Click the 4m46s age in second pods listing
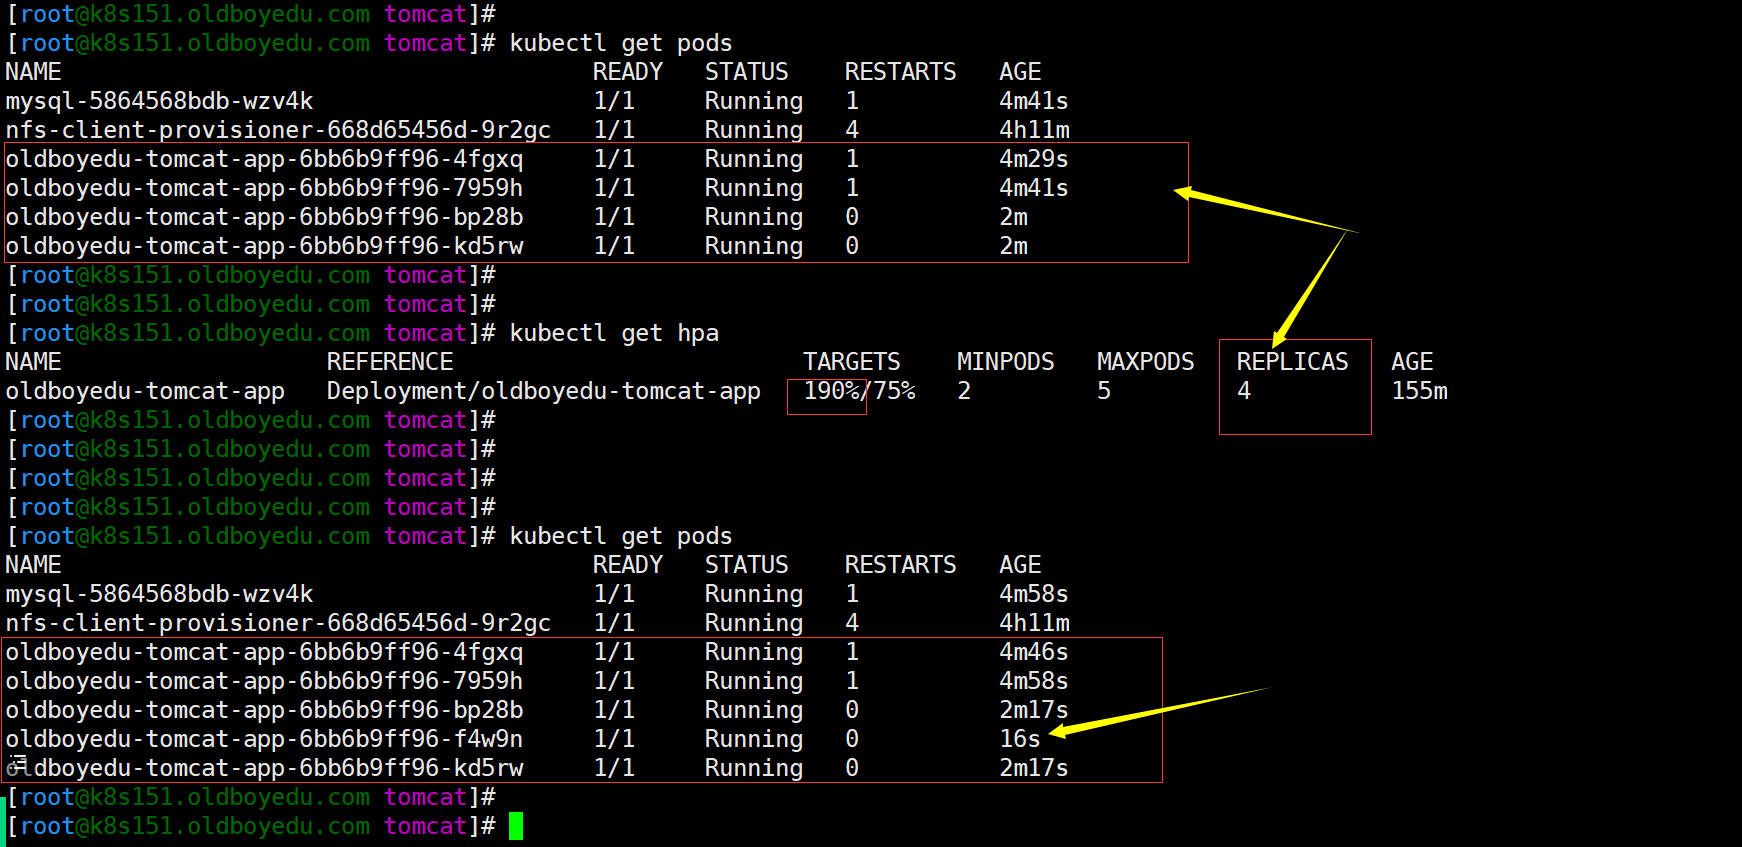1742x847 pixels. click(x=1033, y=652)
